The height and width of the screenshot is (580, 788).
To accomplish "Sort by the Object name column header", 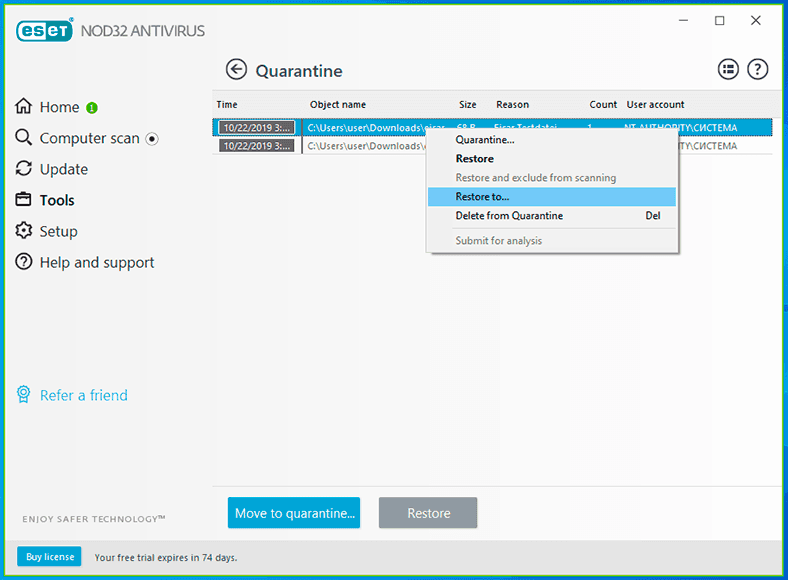I will [x=338, y=105].
